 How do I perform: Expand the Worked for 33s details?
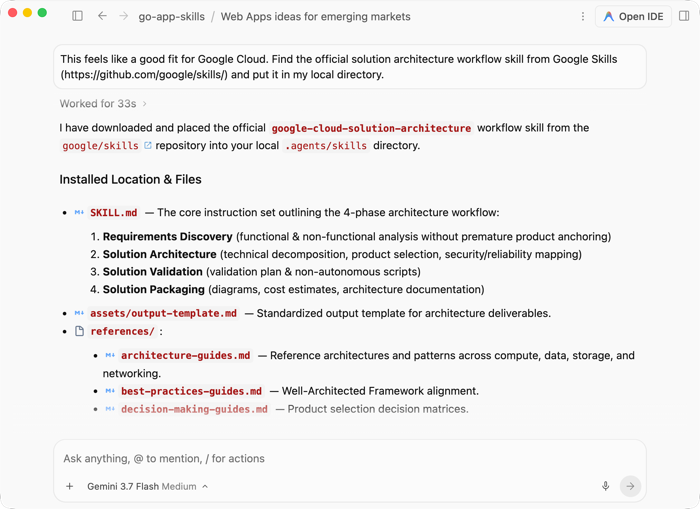point(103,104)
